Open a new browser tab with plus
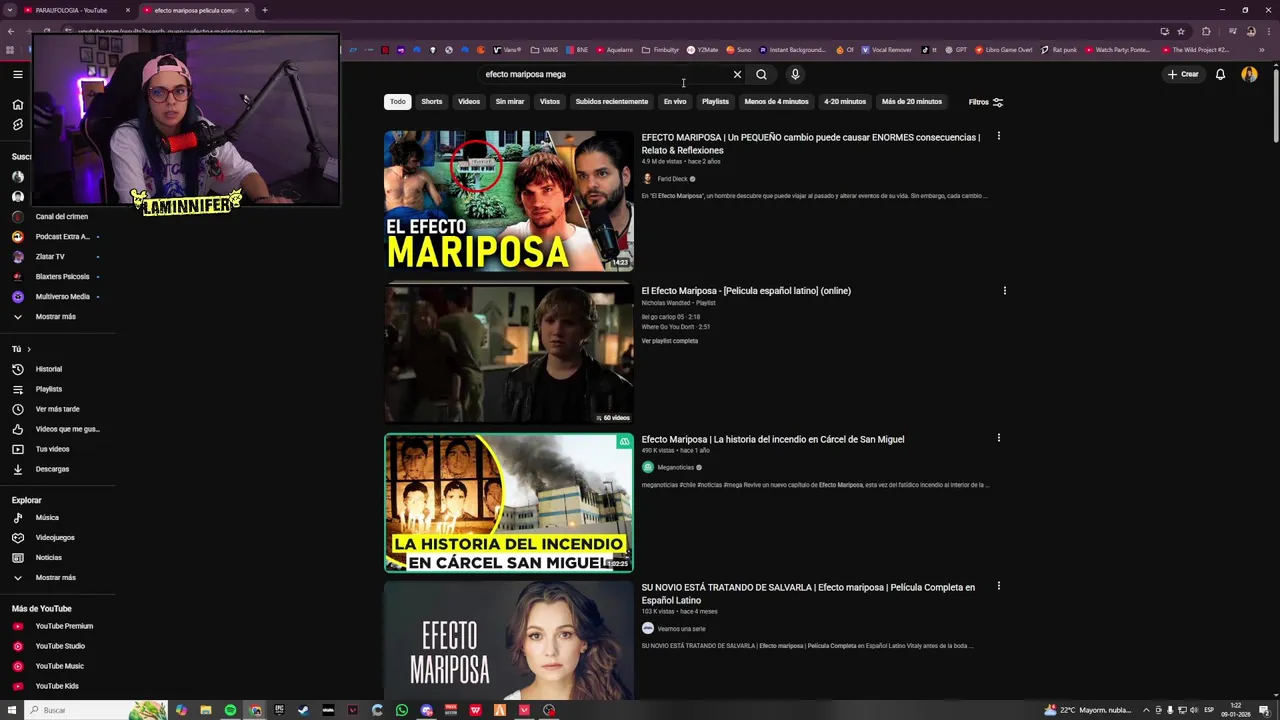Image resolution: width=1280 pixels, height=720 pixels. point(264,10)
